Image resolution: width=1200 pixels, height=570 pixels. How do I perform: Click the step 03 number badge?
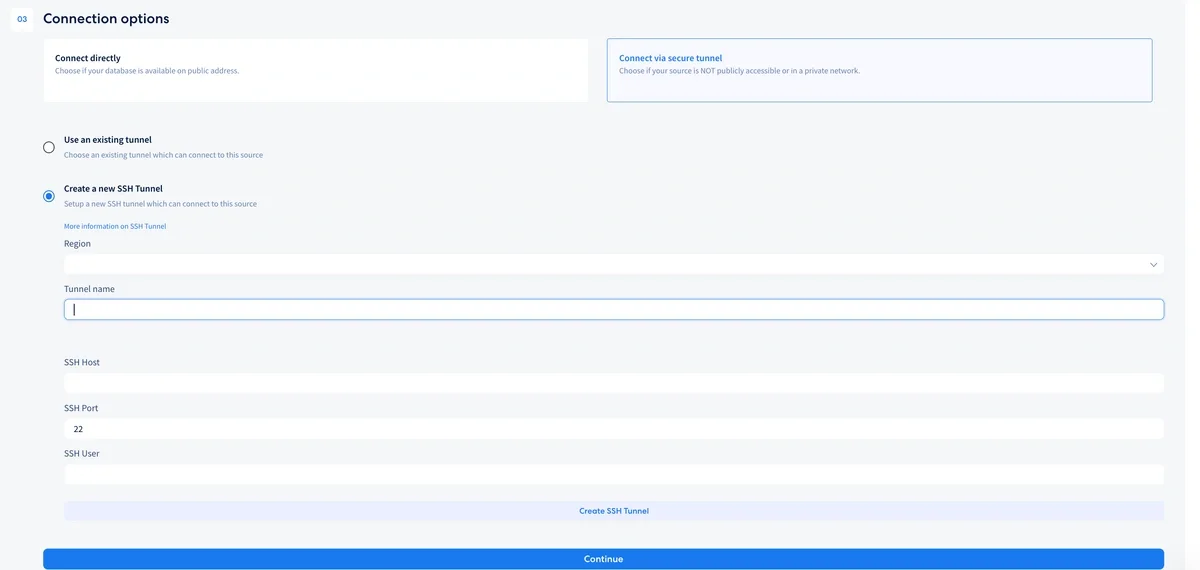(x=22, y=19)
